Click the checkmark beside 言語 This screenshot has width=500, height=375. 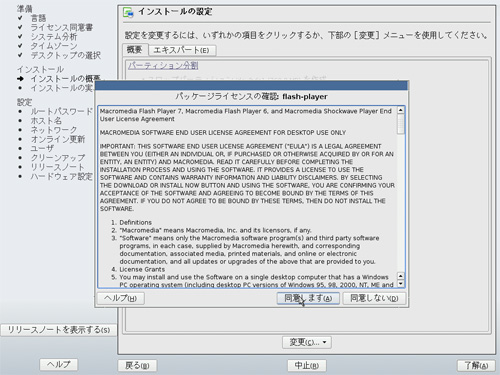coord(20,18)
